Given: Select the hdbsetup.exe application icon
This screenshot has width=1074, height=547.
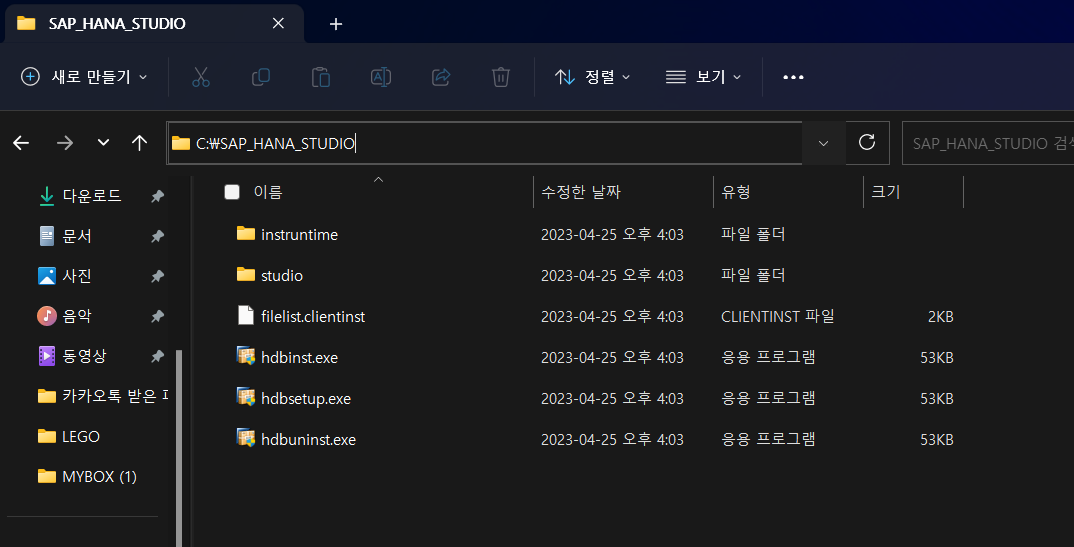Looking at the screenshot, I should [246, 397].
